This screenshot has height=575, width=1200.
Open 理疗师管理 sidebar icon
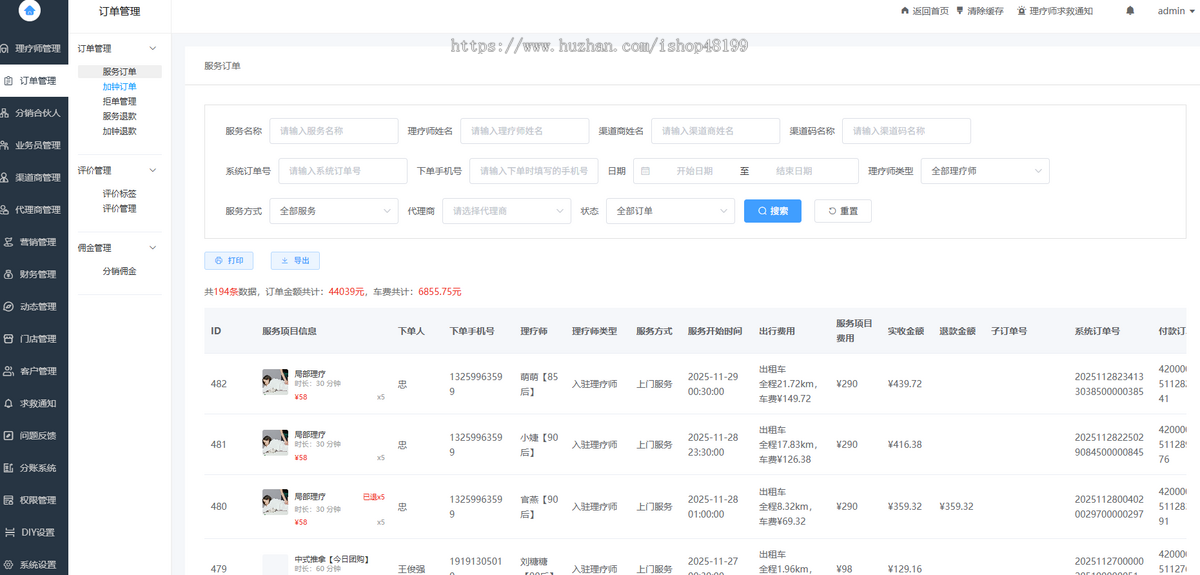(x=6, y=48)
